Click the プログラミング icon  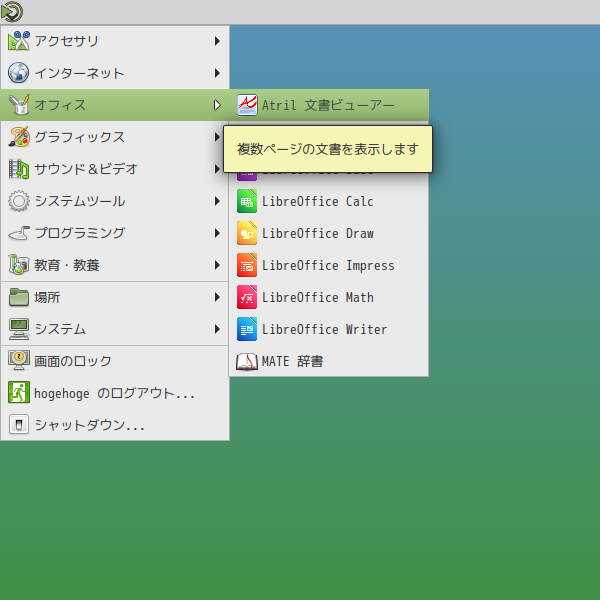click(18, 233)
